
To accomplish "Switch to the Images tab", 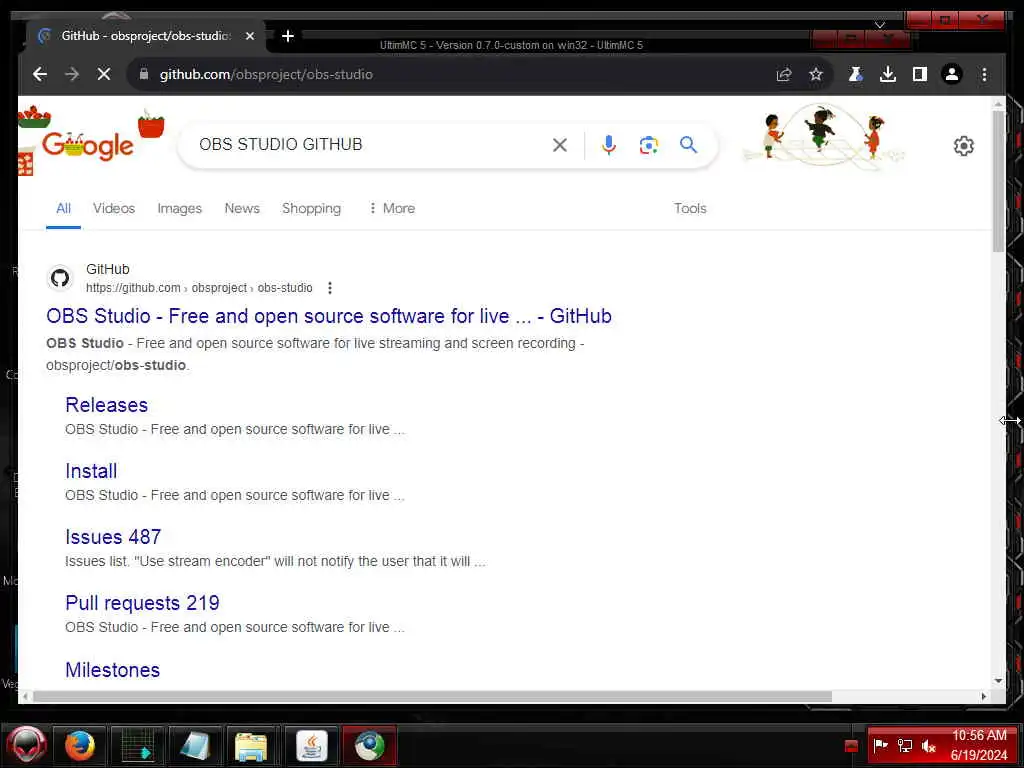I will pyautogui.click(x=180, y=208).
